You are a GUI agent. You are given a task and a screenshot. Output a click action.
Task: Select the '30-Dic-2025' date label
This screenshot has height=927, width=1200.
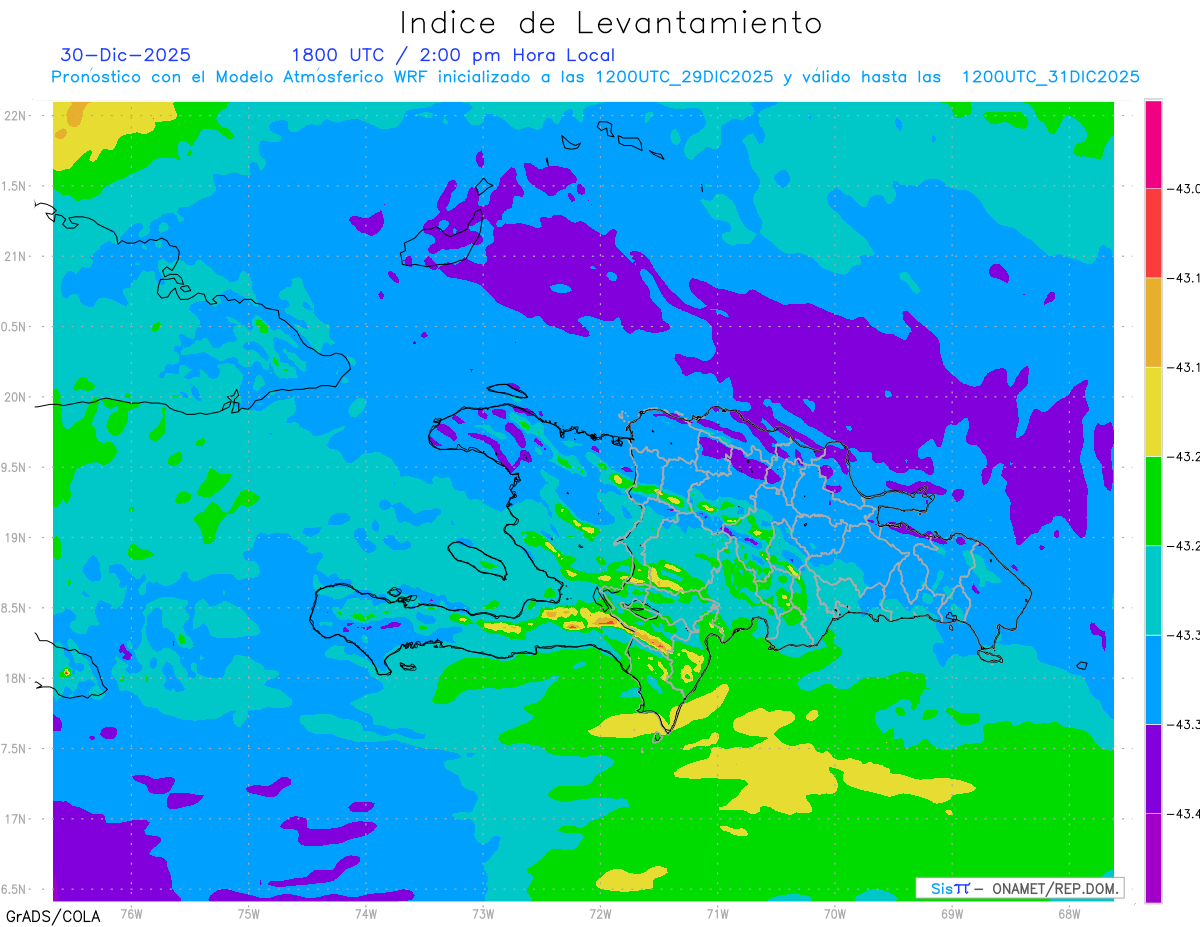pos(125,55)
